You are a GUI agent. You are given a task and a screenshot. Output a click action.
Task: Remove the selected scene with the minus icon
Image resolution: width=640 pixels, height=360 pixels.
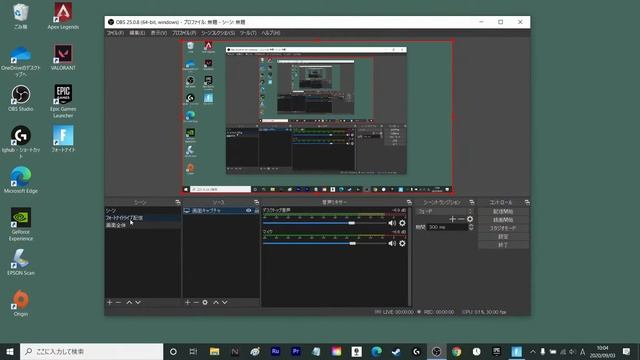click(x=118, y=302)
